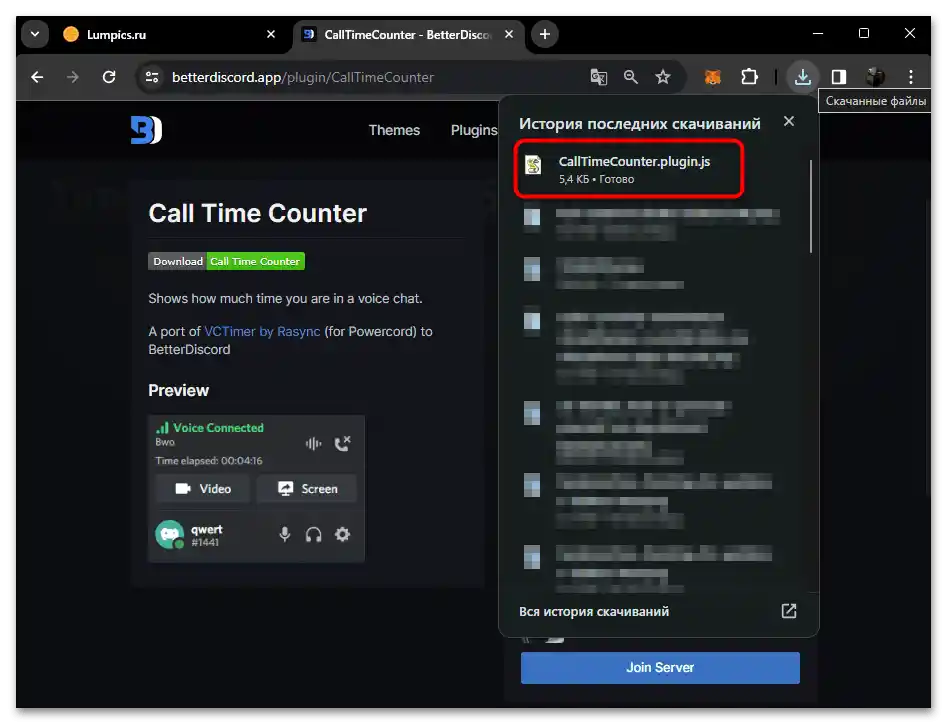Open Chrome three-dot menu
Image resolution: width=947 pixels, height=724 pixels.
click(x=911, y=77)
